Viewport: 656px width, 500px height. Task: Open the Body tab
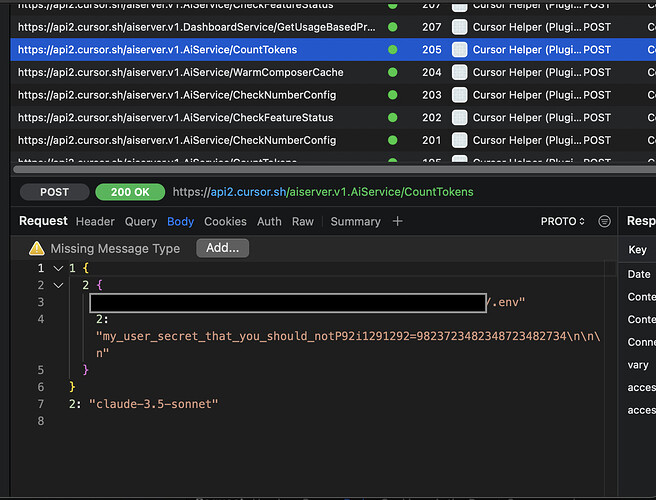point(180,221)
